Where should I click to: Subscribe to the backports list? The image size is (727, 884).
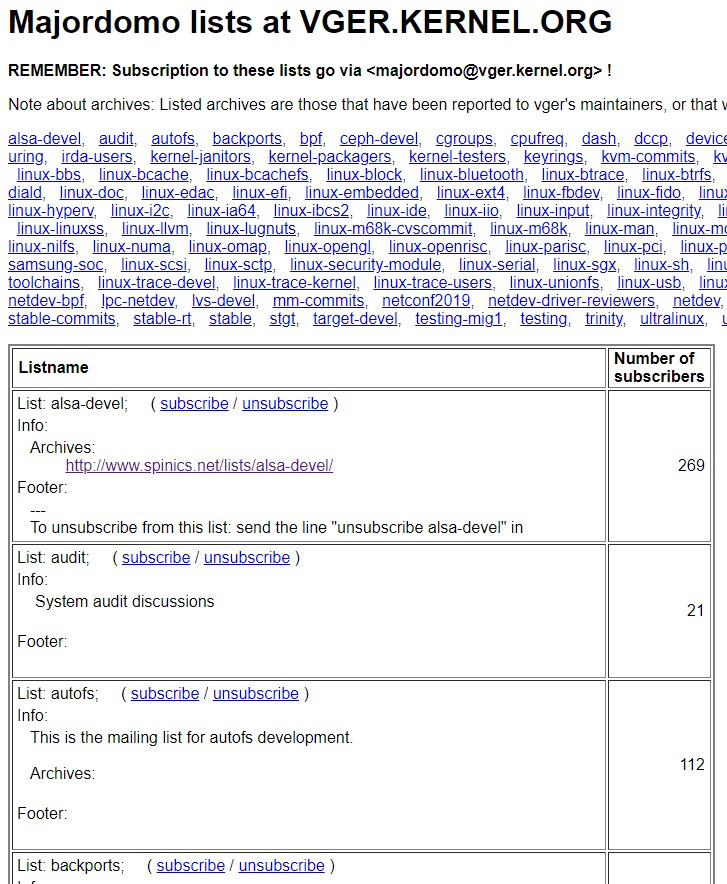[x=190, y=866]
